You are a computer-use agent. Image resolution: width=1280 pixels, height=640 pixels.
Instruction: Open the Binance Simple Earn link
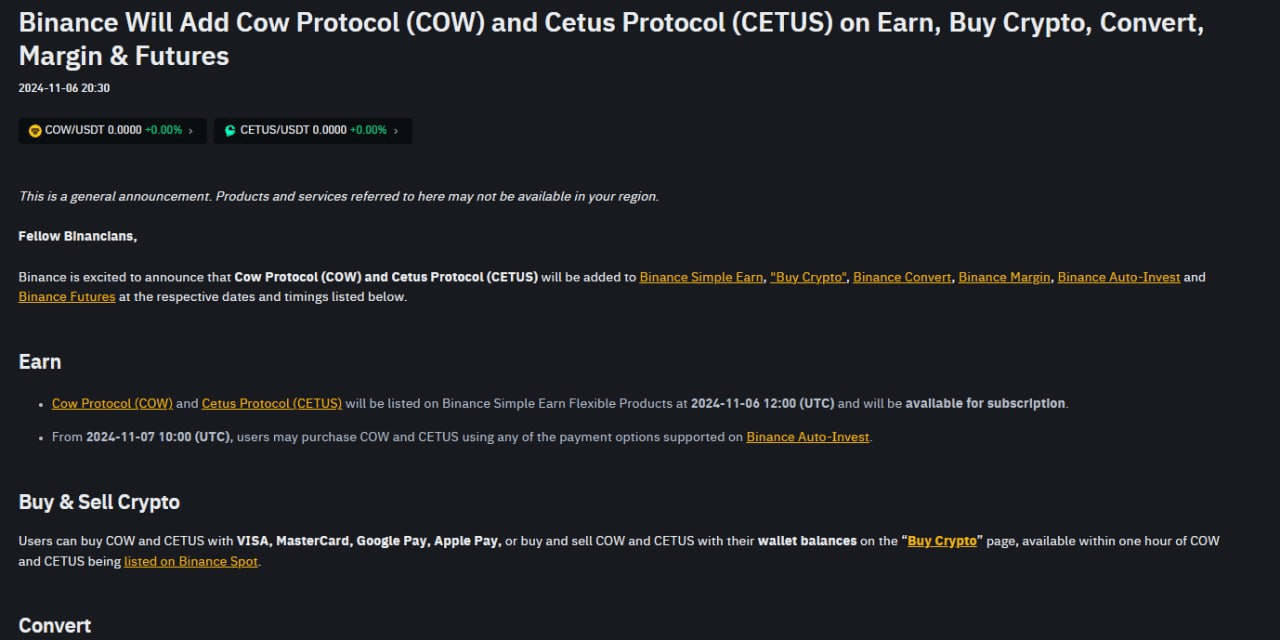[701, 277]
